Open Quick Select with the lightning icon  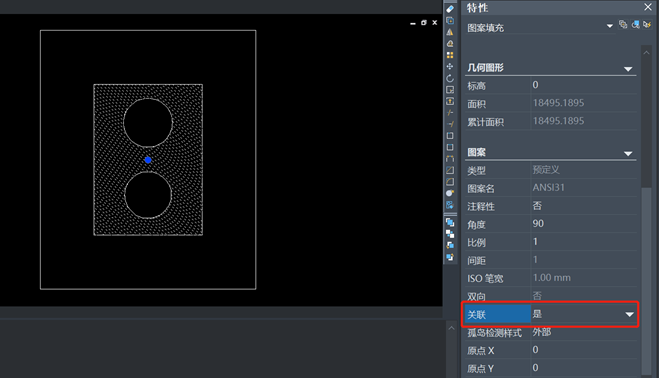(x=647, y=25)
